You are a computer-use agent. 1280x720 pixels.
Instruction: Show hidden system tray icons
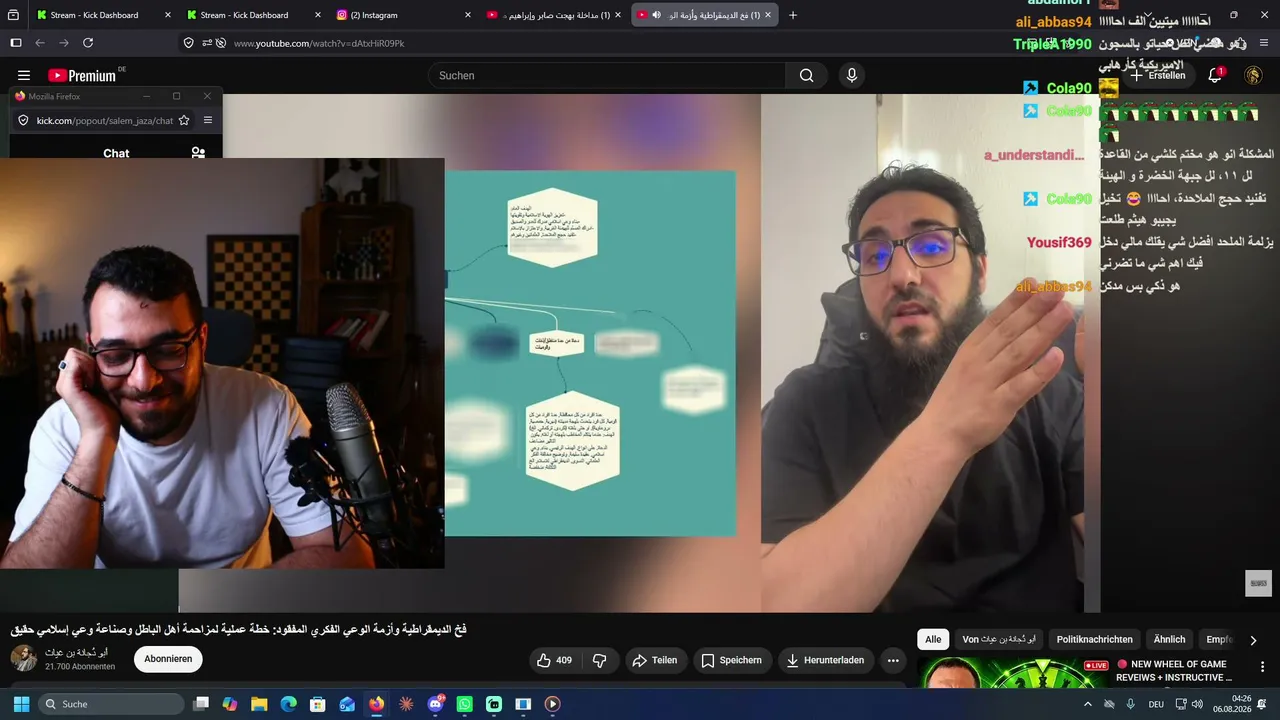pyautogui.click(x=1088, y=704)
